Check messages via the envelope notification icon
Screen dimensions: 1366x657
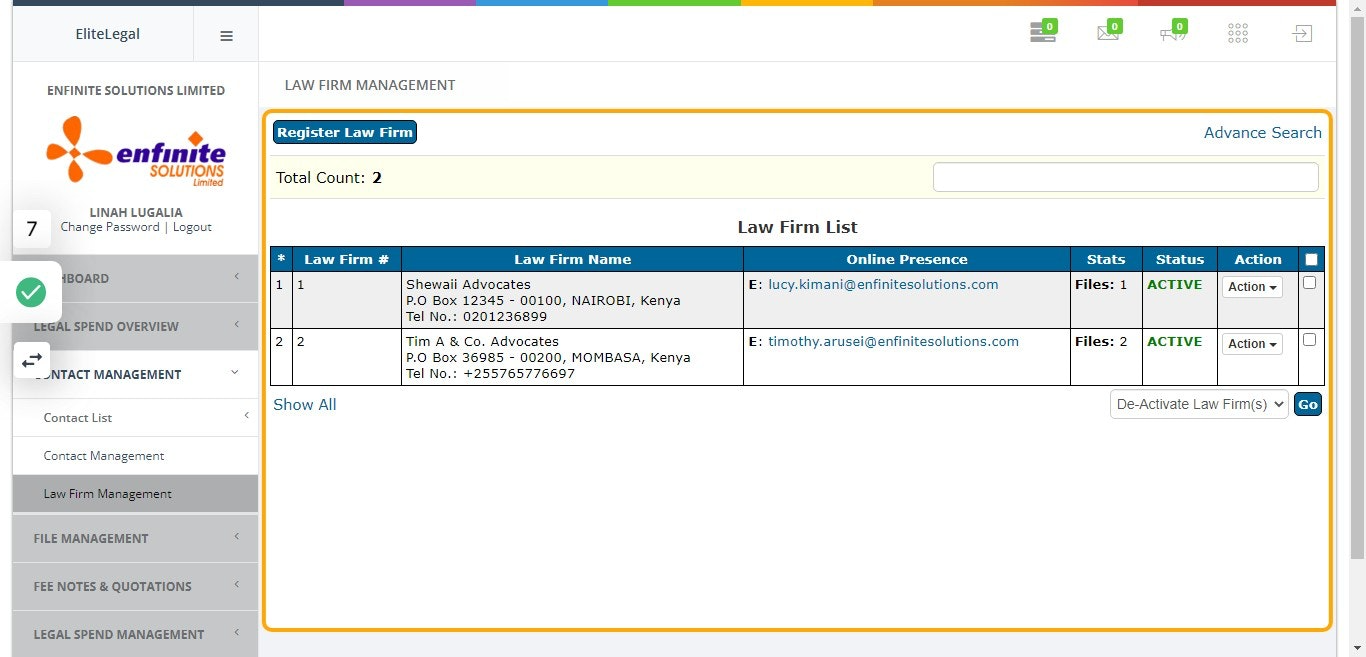tap(1107, 31)
